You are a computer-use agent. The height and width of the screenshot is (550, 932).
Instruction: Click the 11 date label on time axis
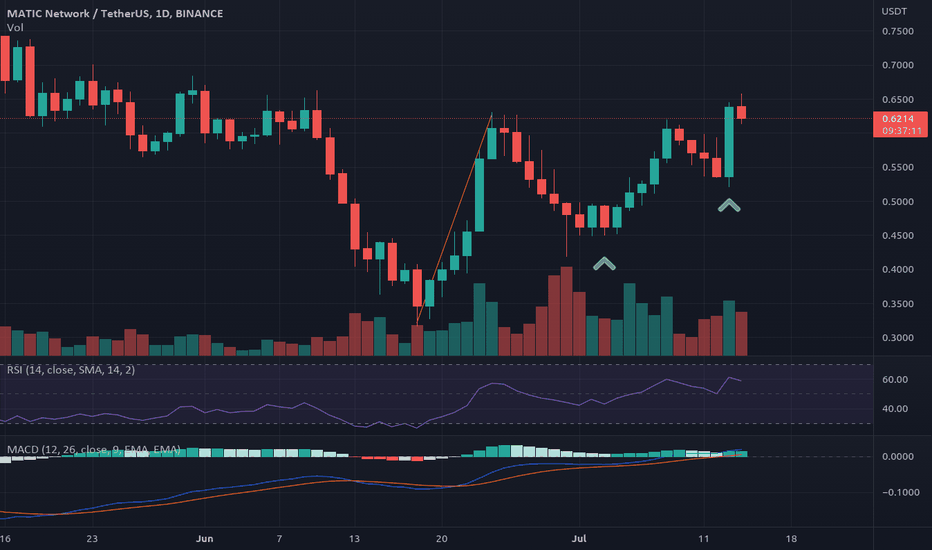click(x=704, y=539)
